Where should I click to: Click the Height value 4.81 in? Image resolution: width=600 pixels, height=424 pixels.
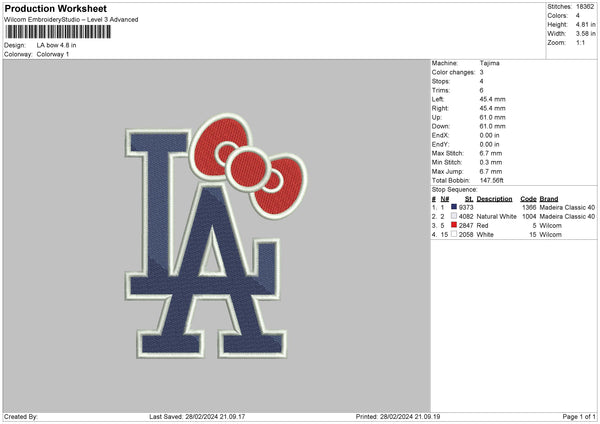(x=585, y=24)
